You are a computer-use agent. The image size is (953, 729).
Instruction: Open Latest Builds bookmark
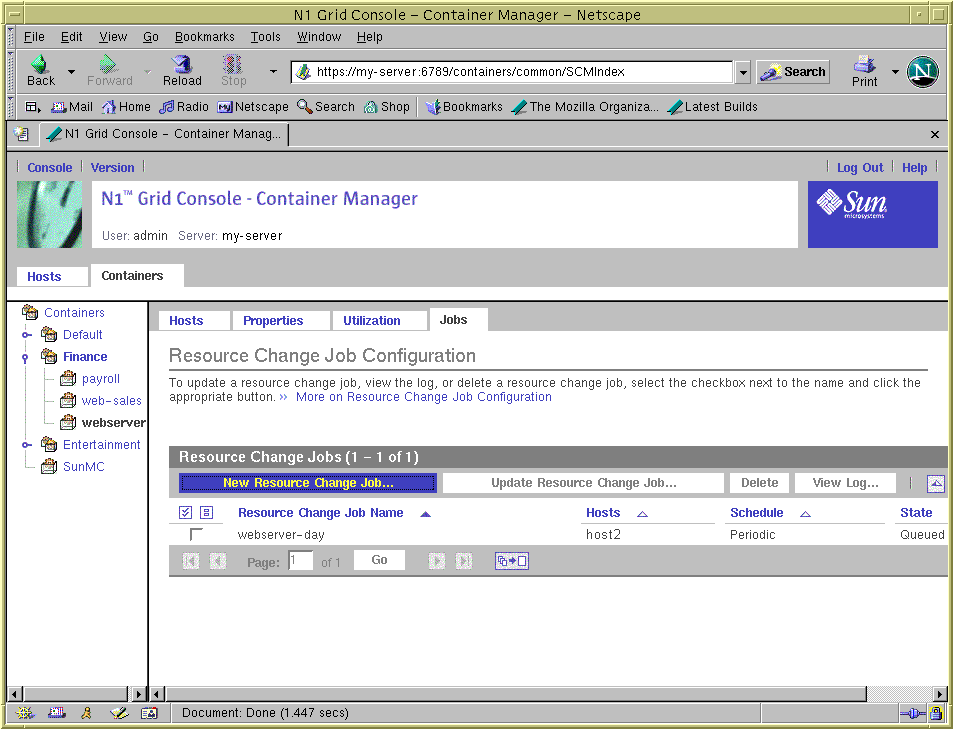712,107
